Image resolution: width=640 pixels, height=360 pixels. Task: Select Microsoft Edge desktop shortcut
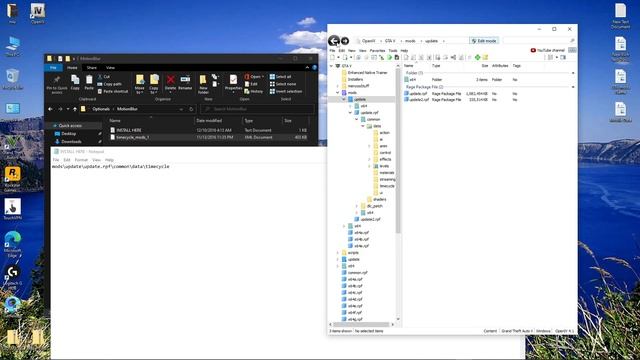(x=12, y=244)
